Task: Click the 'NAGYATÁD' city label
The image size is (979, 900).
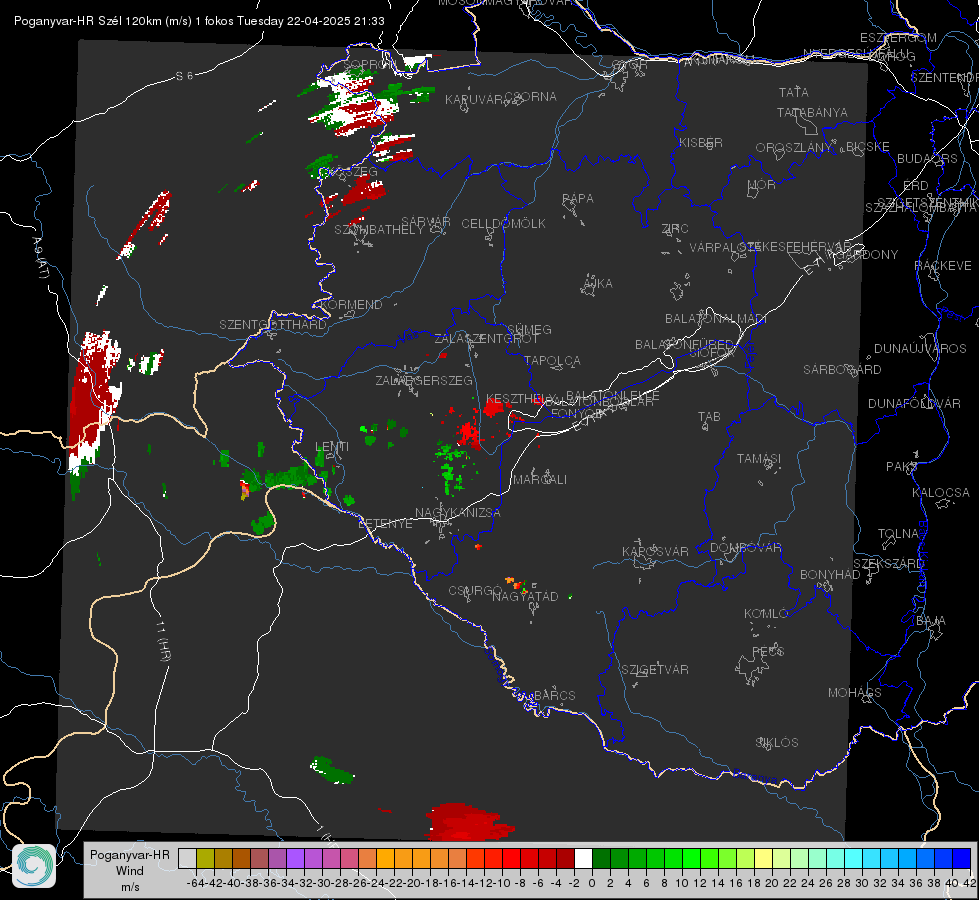Action: click(525, 596)
